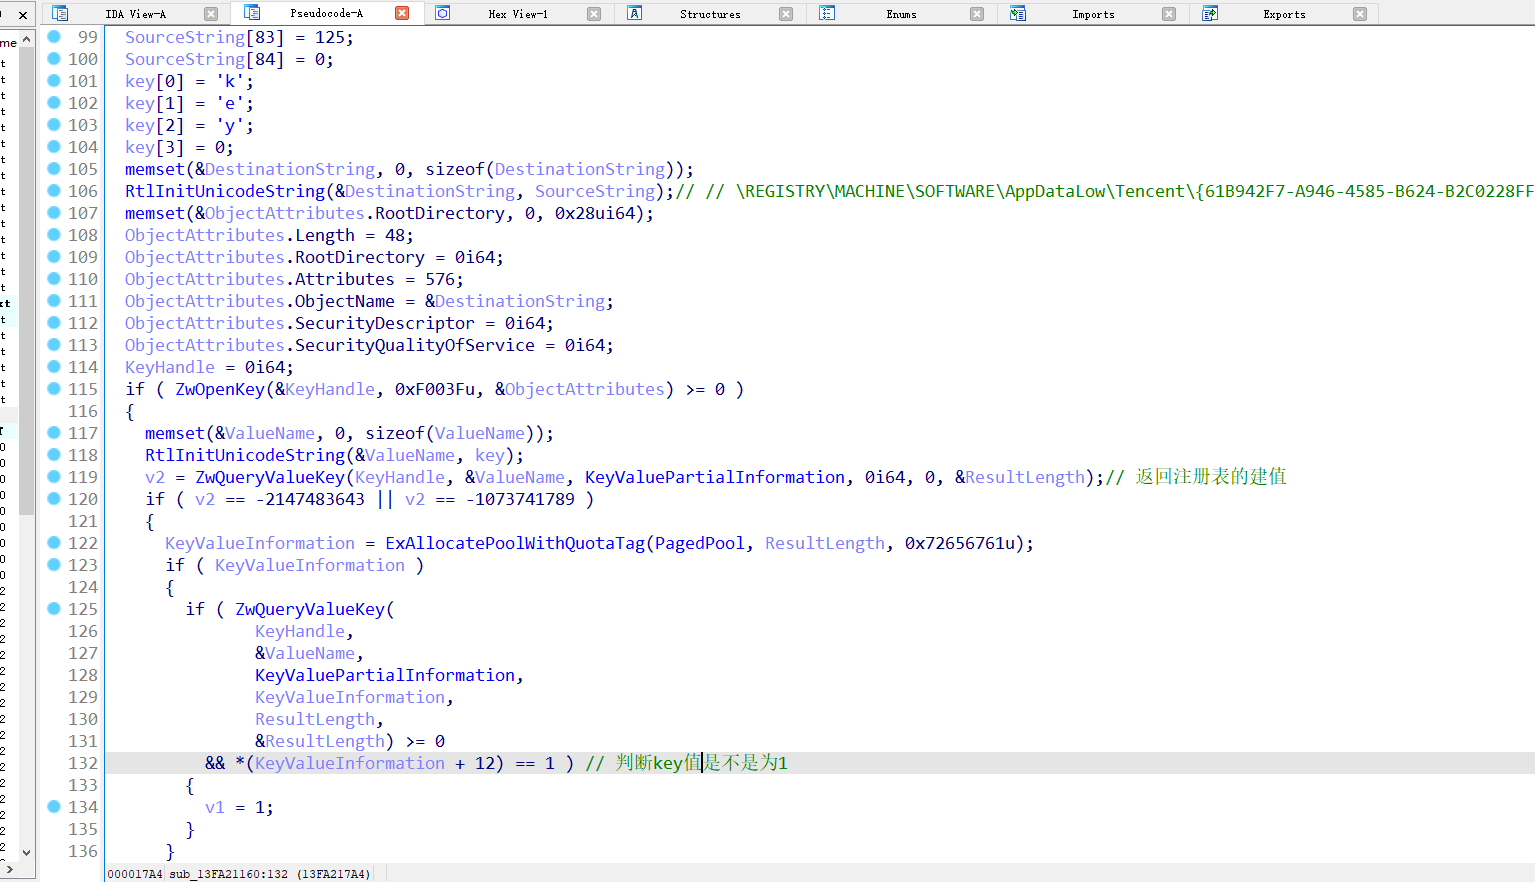Click the registry path comment on line 106
This screenshot has height=882, width=1535.
1105,191
